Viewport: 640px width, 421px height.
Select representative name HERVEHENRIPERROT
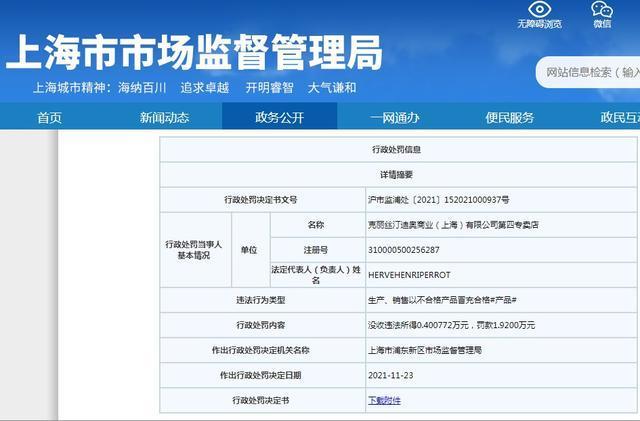click(x=409, y=275)
